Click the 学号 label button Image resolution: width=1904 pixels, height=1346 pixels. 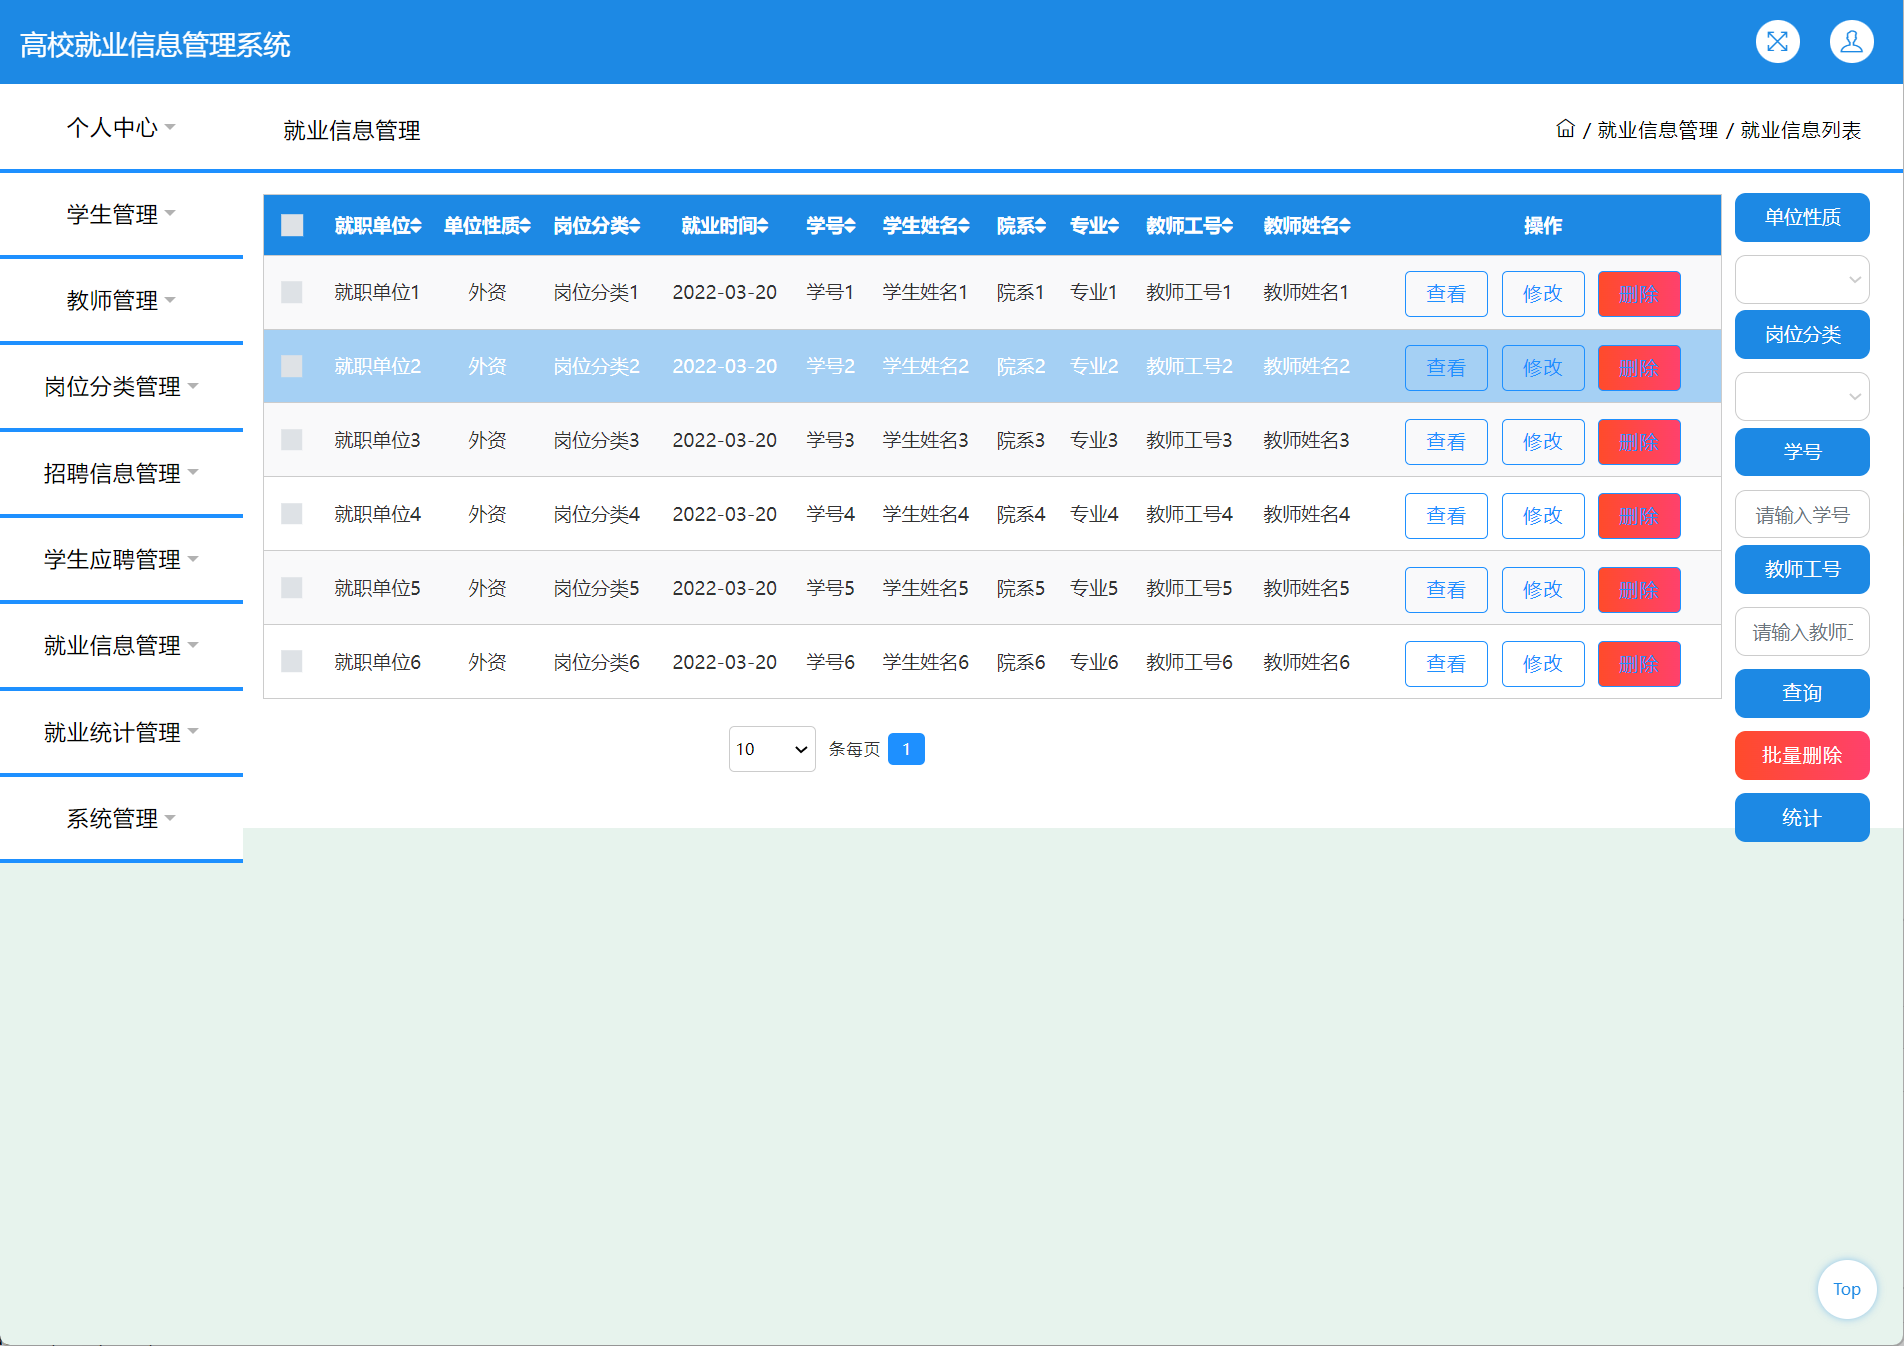click(x=1802, y=452)
